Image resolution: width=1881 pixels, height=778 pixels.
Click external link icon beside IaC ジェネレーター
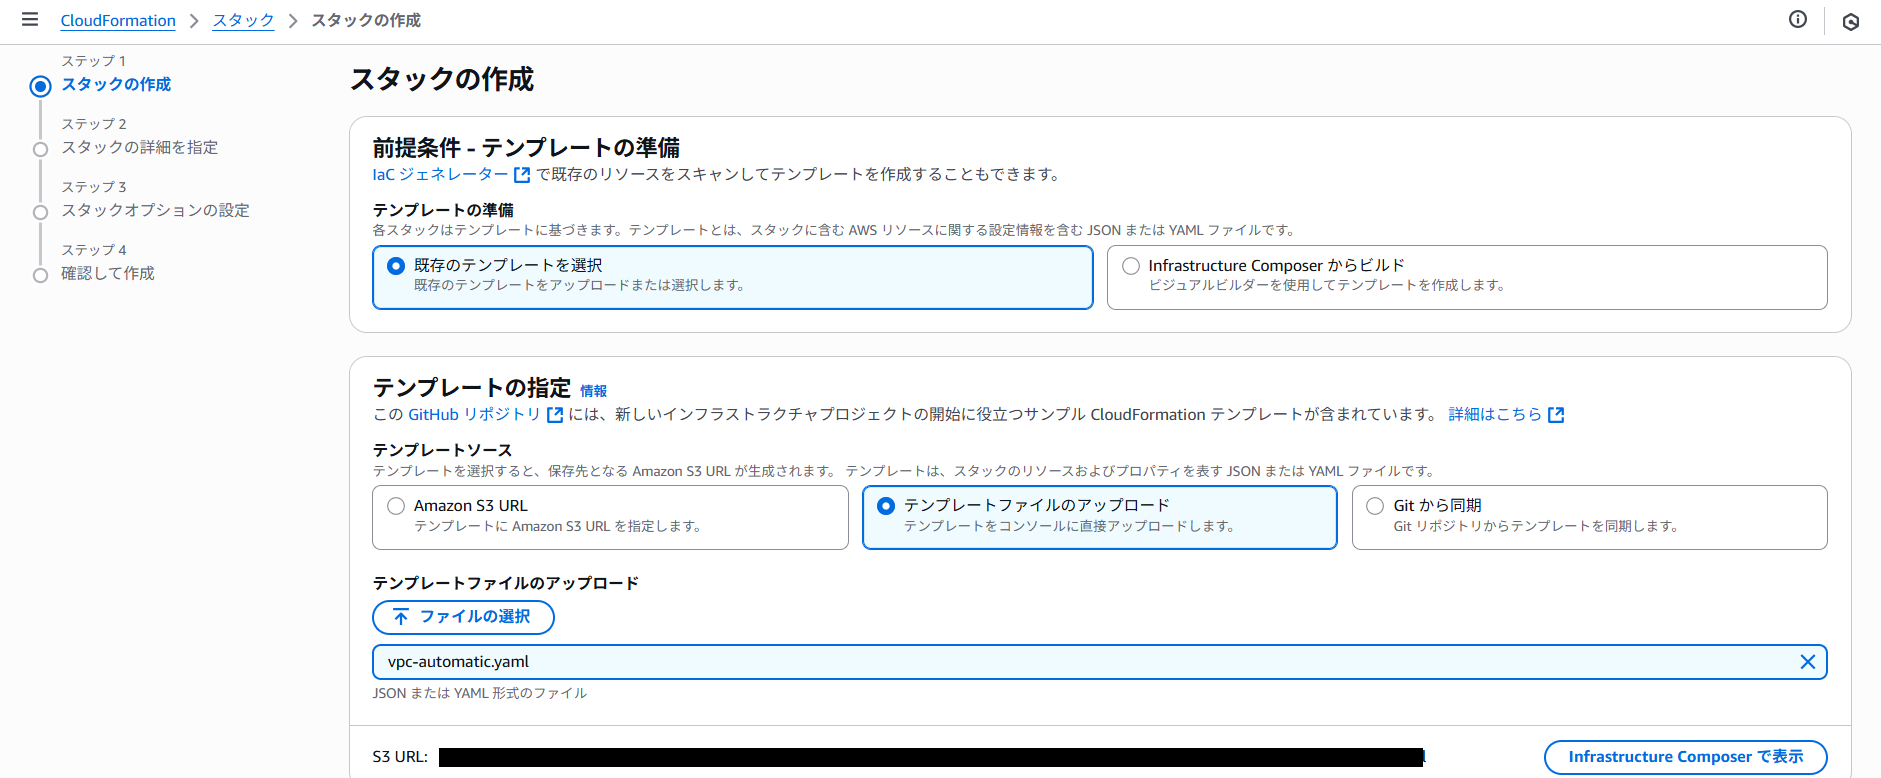[522, 175]
